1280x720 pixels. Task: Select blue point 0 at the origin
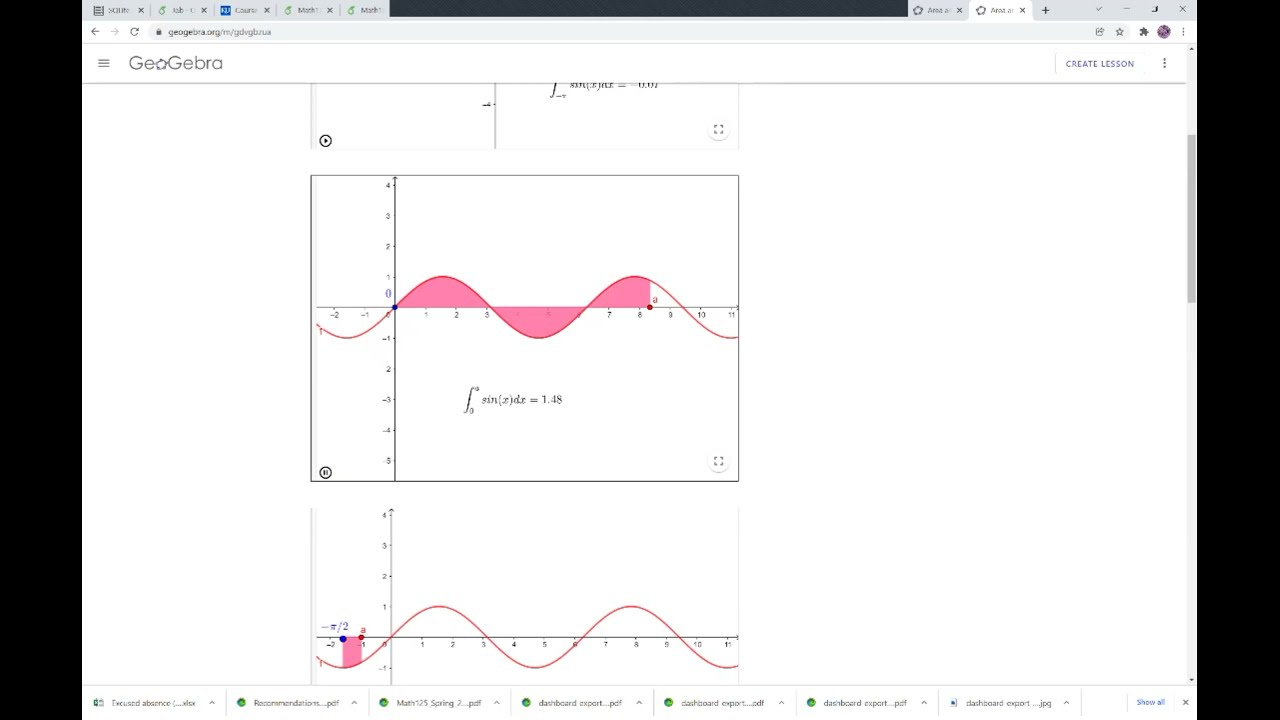coord(395,307)
